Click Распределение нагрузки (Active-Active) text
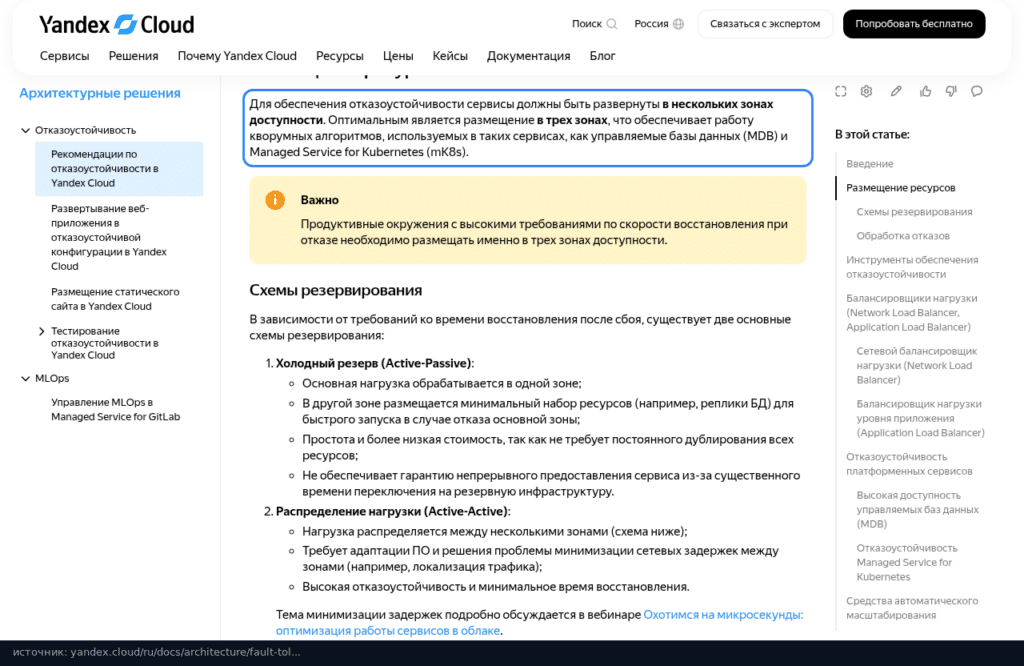Image resolution: width=1024 pixels, height=666 pixels. tap(392, 512)
